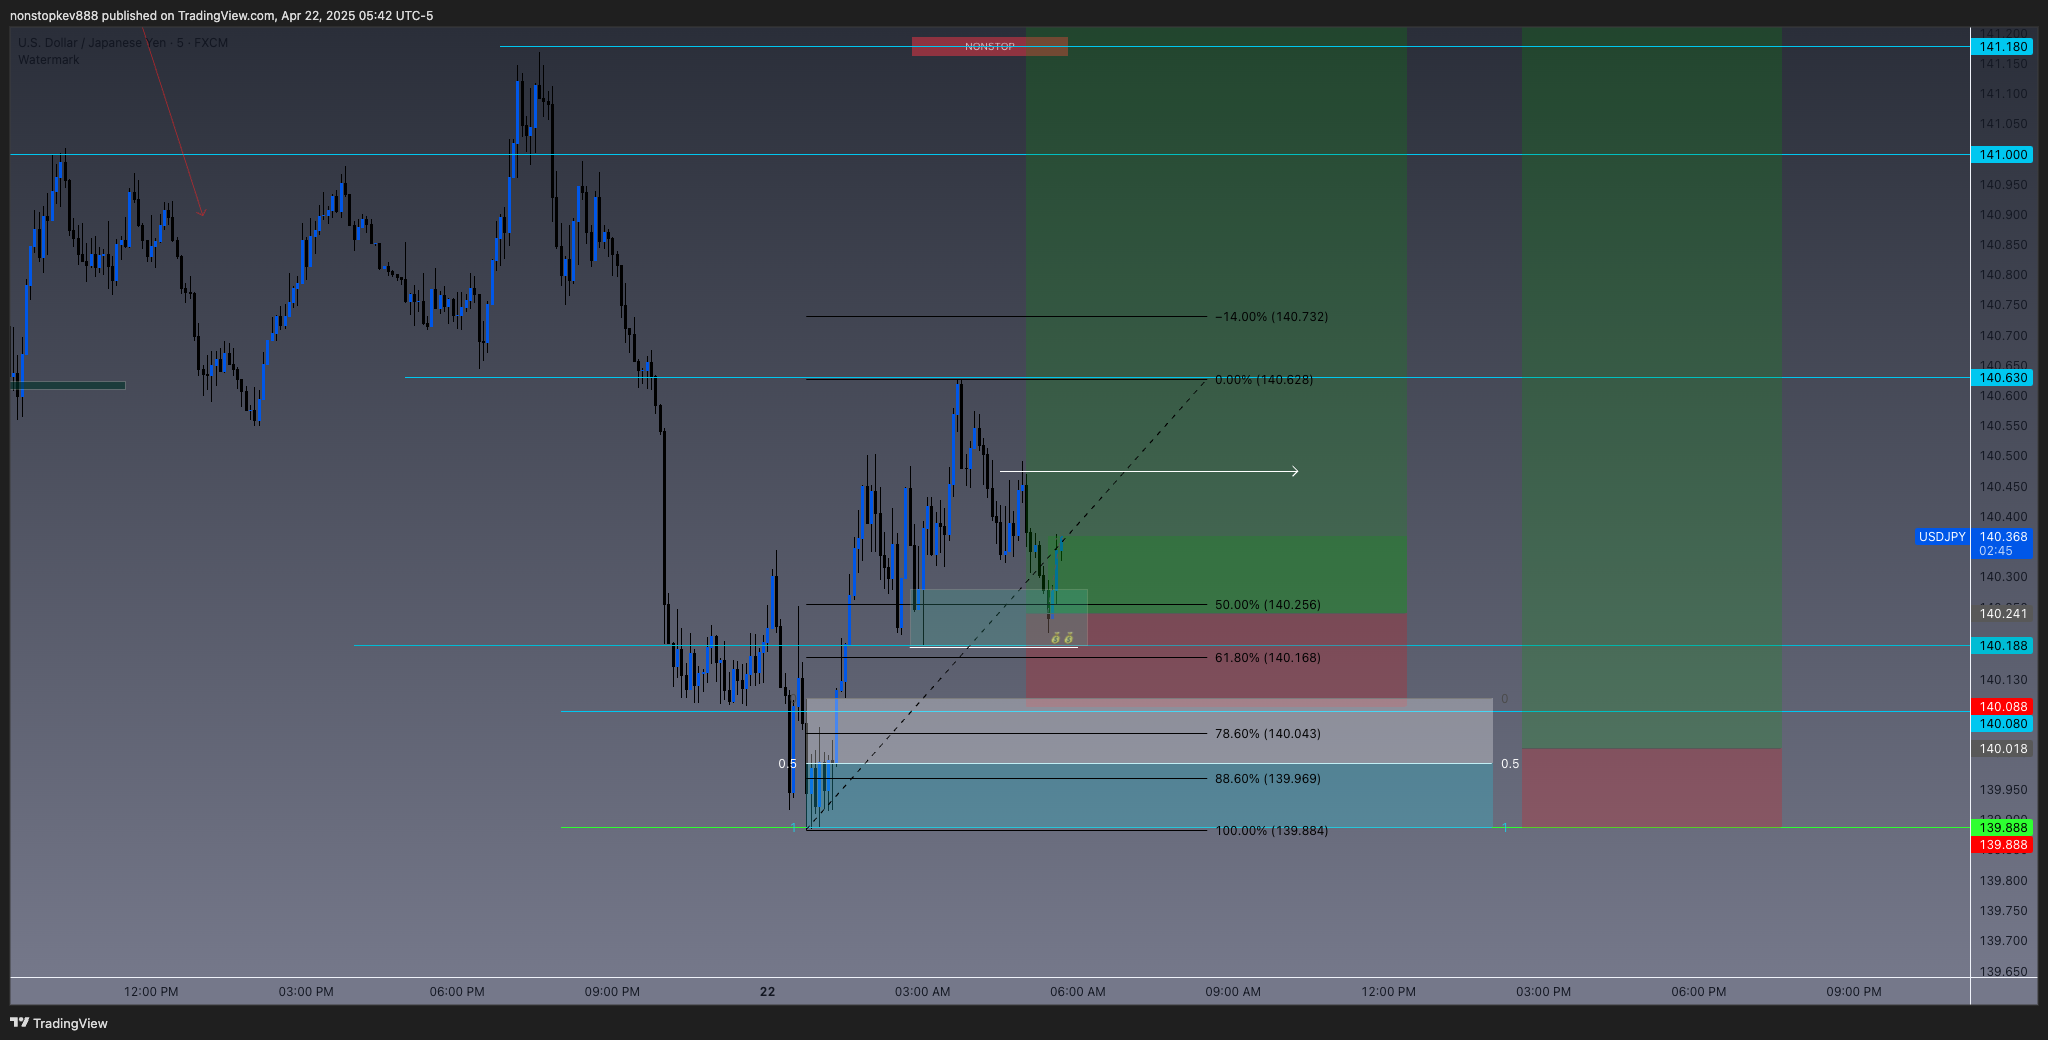
Task: Click the TradingView logo at the bottom
Action: [59, 1023]
